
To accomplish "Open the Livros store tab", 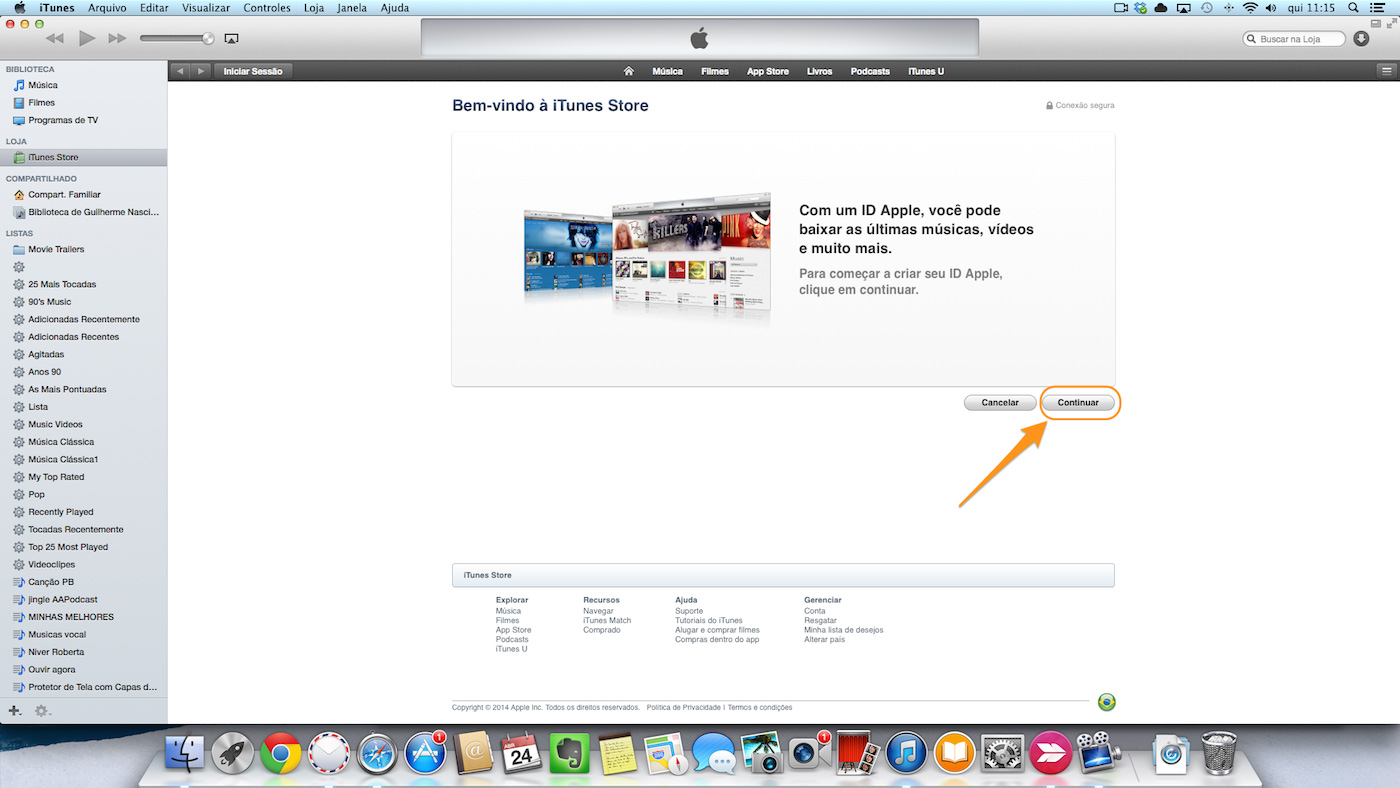I will coord(820,71).
